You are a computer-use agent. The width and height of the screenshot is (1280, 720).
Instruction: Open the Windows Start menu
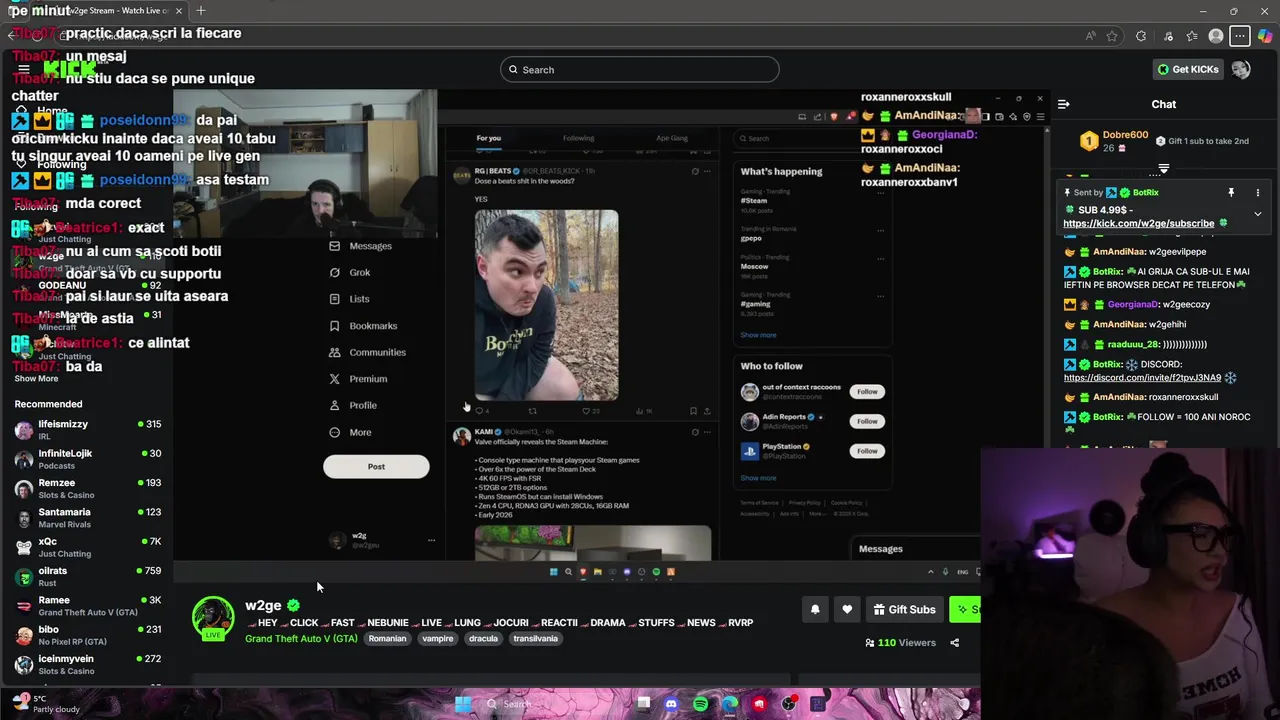463,704
